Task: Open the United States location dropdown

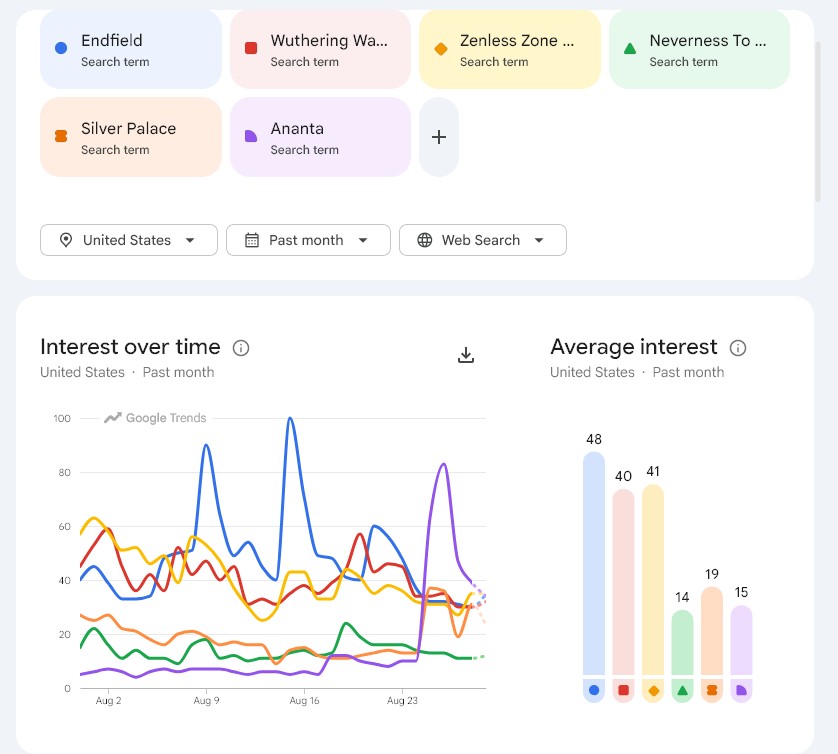Action: 129,240
